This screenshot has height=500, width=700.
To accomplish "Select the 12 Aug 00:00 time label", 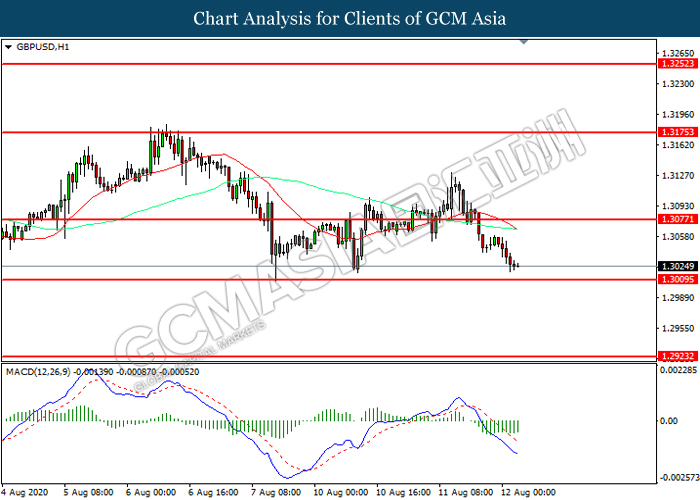I will (529, 492).
